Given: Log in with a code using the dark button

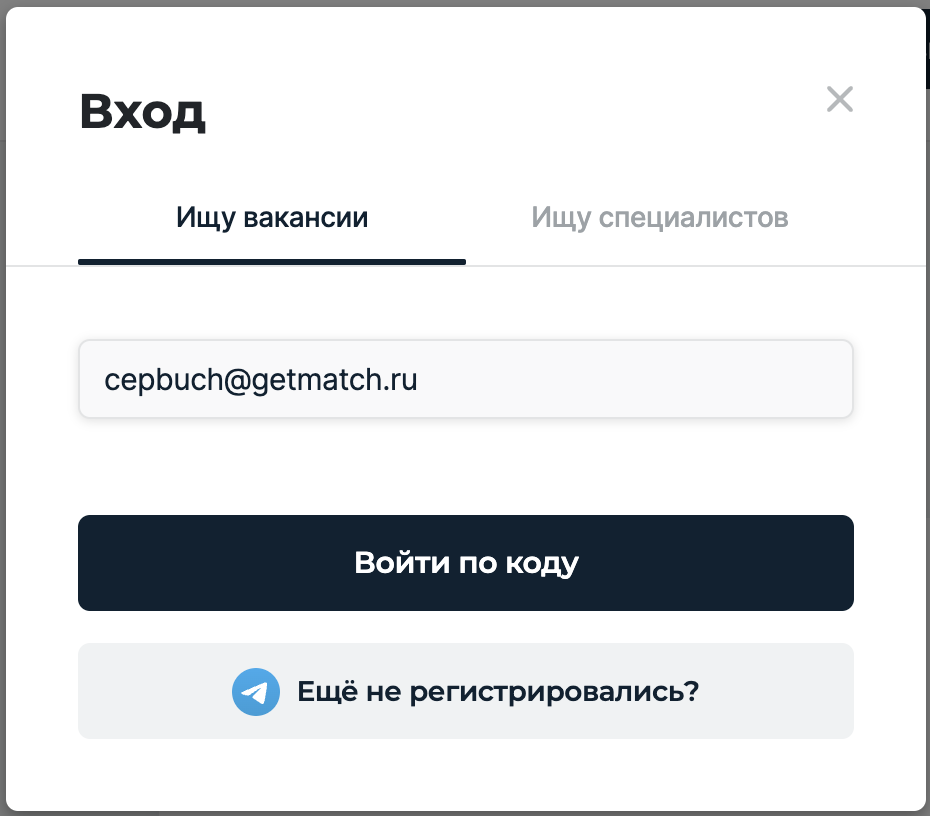Looking at the screenshot, I should coord(466,563).
